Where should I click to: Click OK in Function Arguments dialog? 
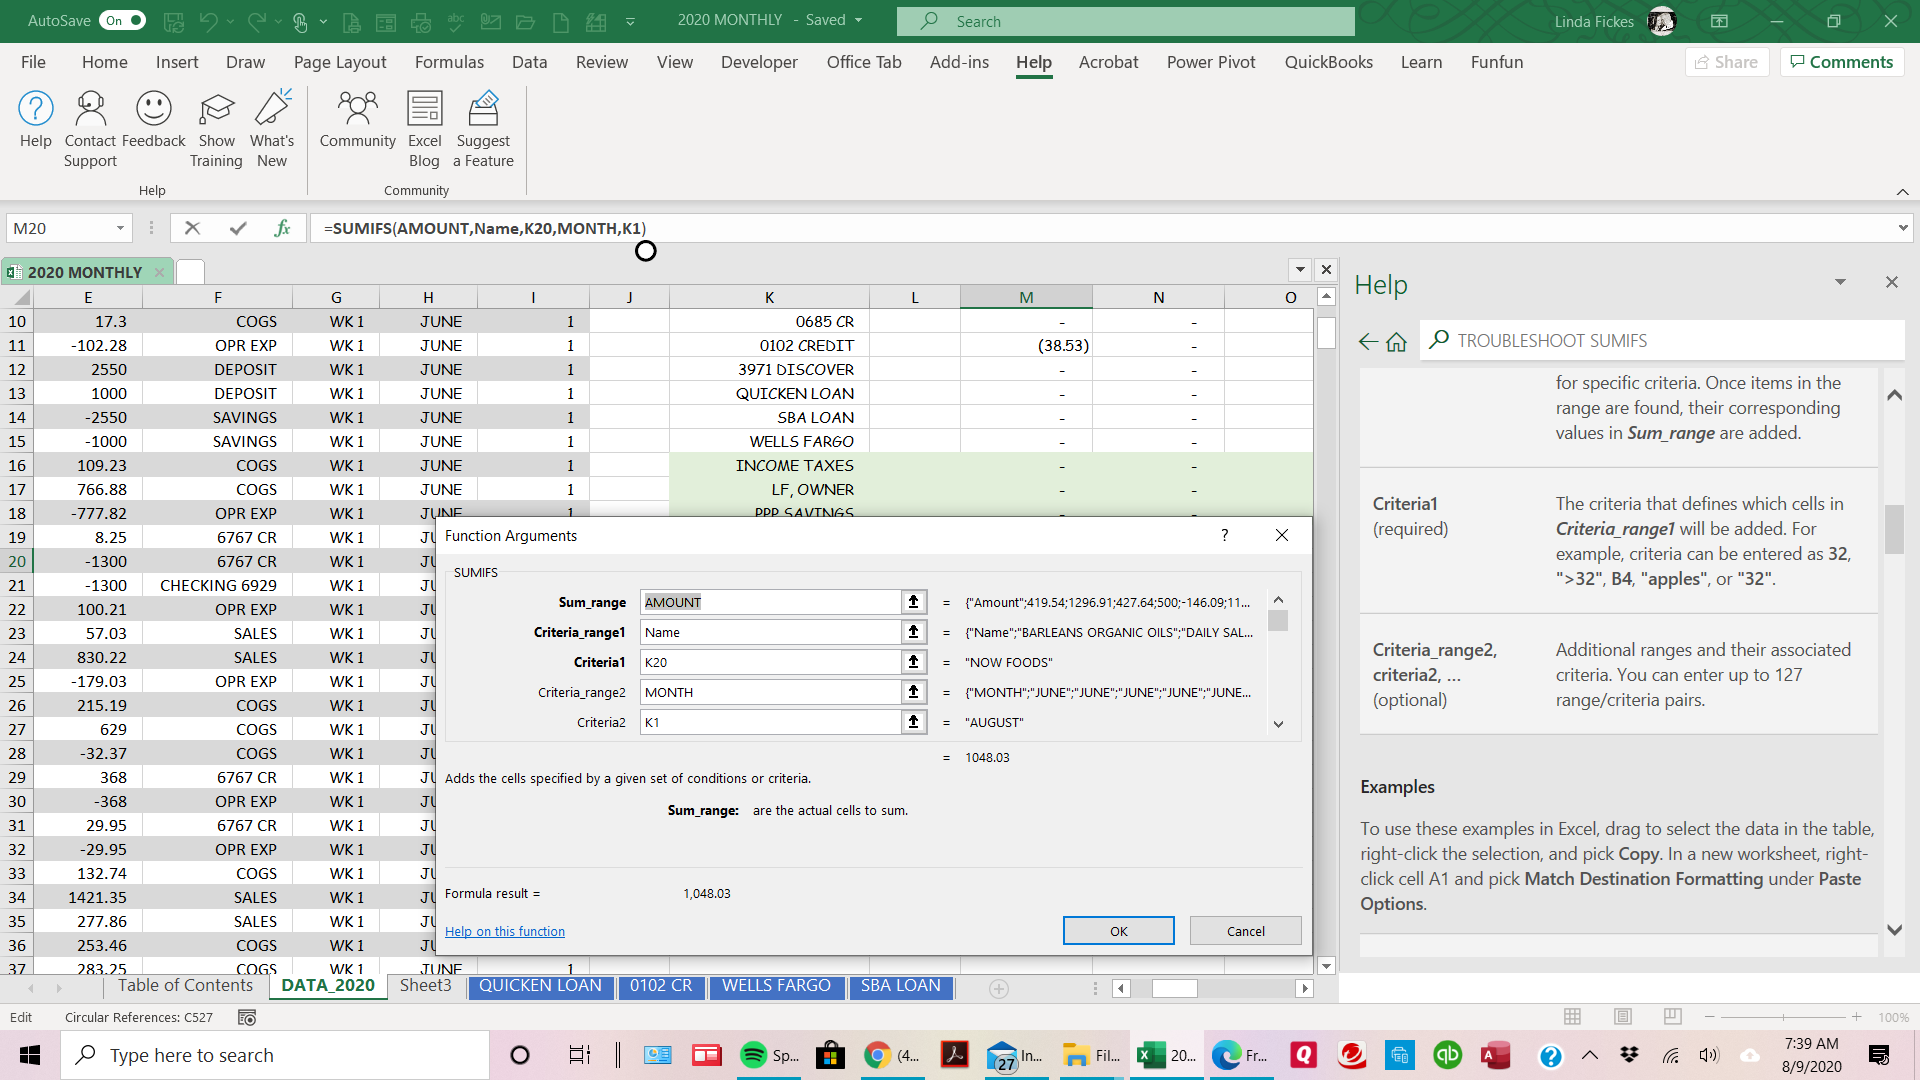[x=1118, y=931]
